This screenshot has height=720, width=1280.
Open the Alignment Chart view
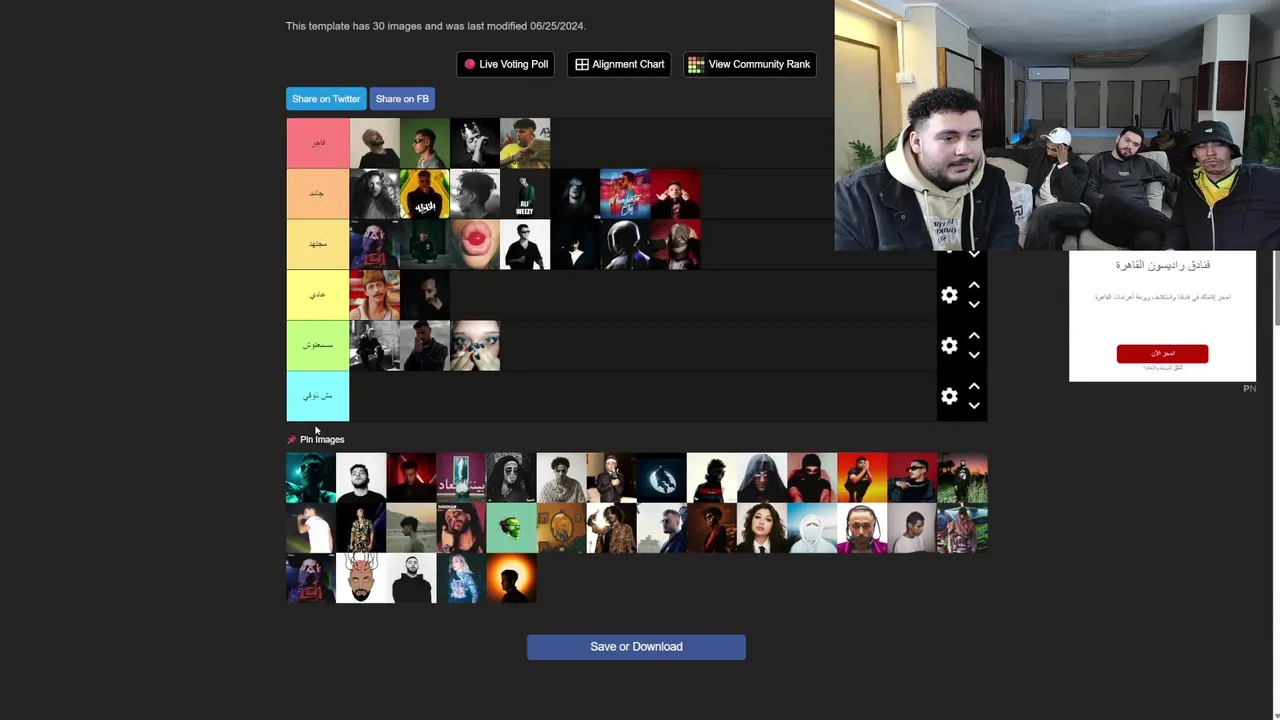[620, 64]
